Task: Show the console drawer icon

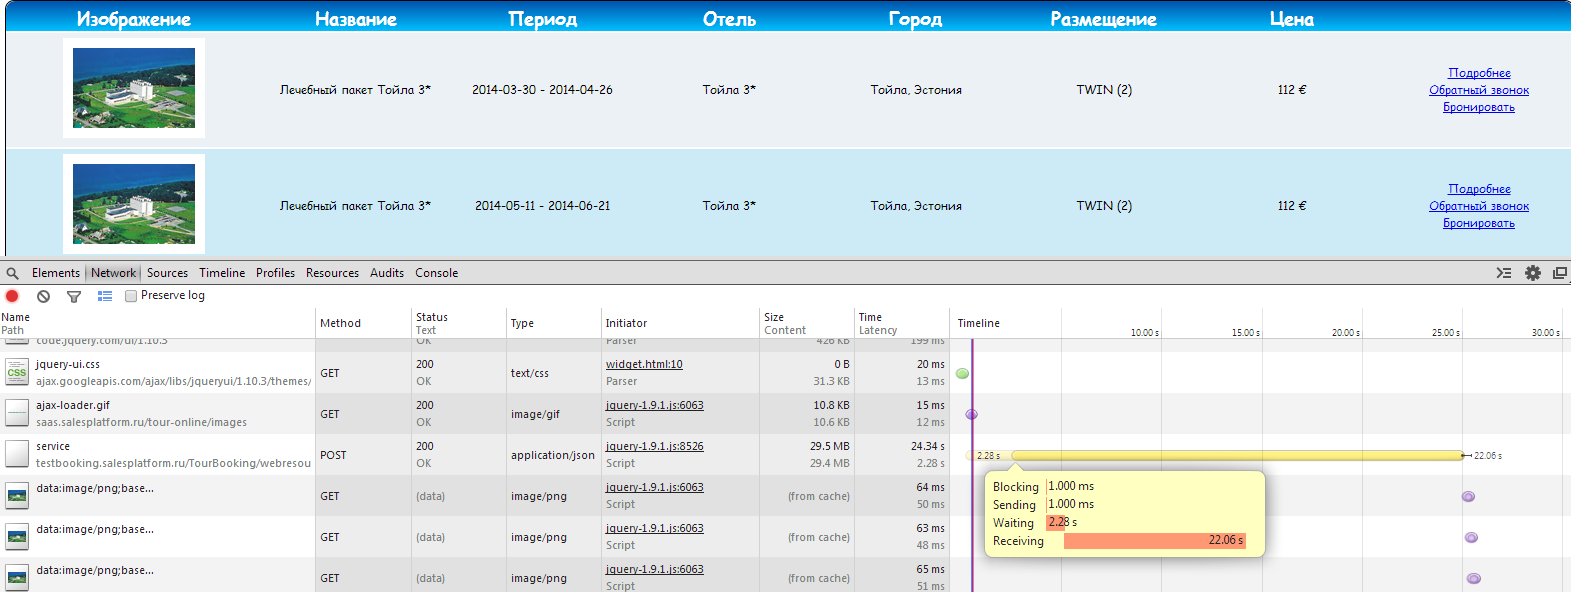Action: [x=1503, y=273]
